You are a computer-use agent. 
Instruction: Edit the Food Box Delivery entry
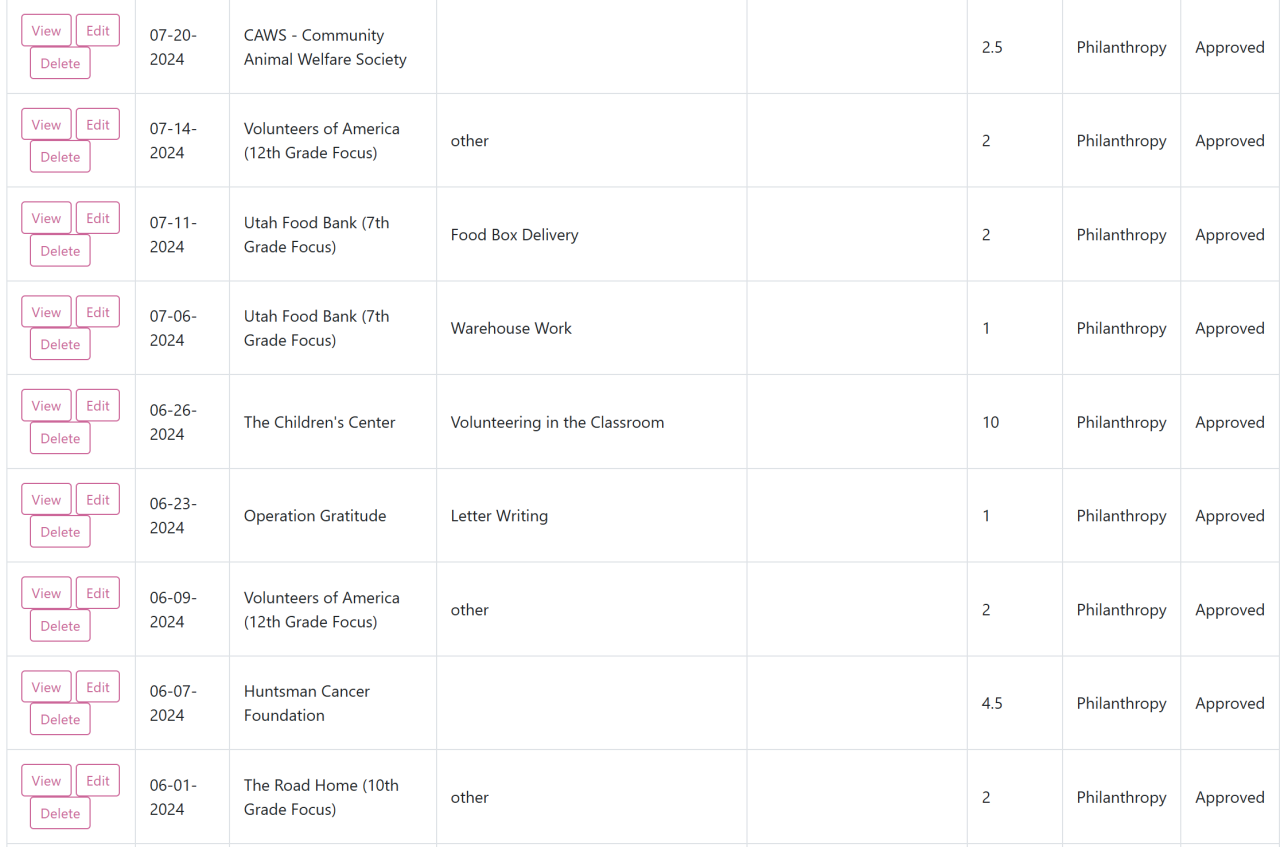coord(98,219)
